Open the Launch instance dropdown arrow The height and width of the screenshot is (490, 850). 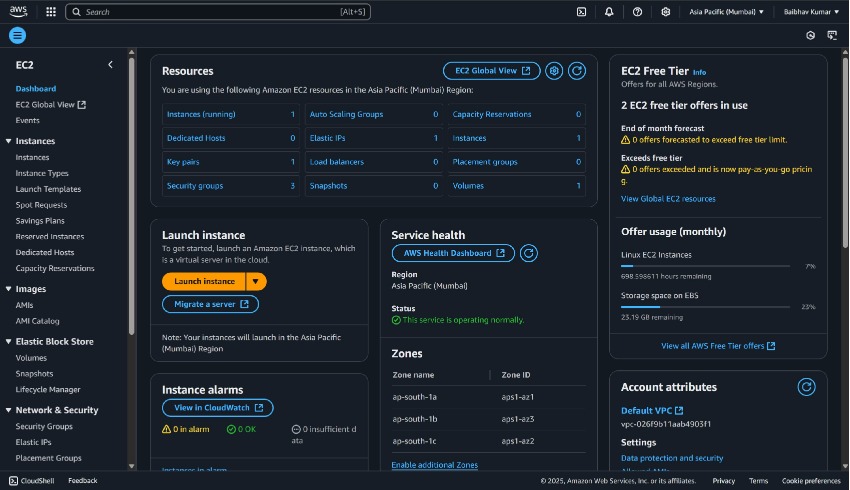tap(256, 281)
